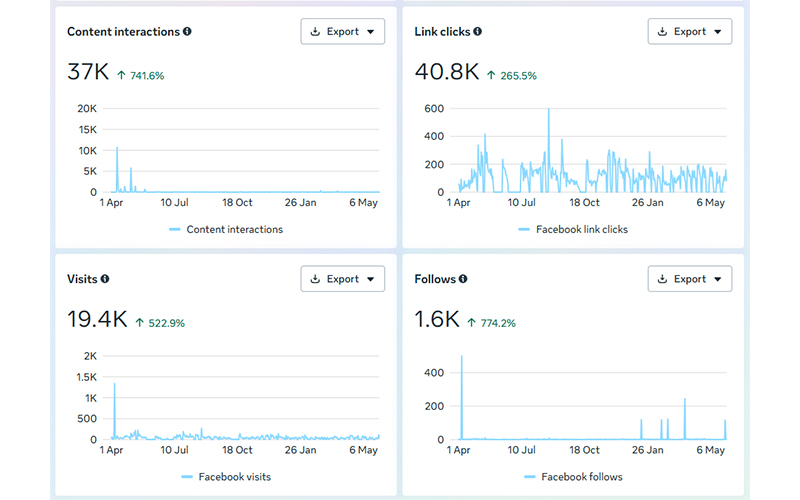Image resolution: width=800 pixels, height=500 pixels.
Task: Select the 40.8K link clicks total
Action: point(447,71)
